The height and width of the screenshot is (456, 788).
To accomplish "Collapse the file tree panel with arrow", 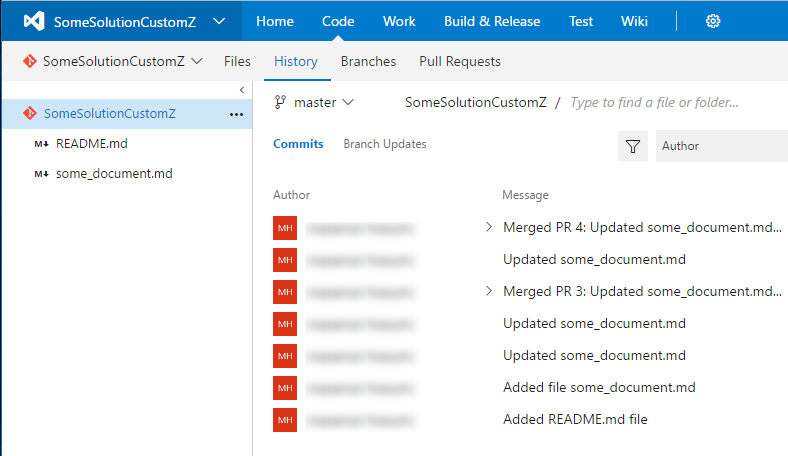I will click(242, 90).
